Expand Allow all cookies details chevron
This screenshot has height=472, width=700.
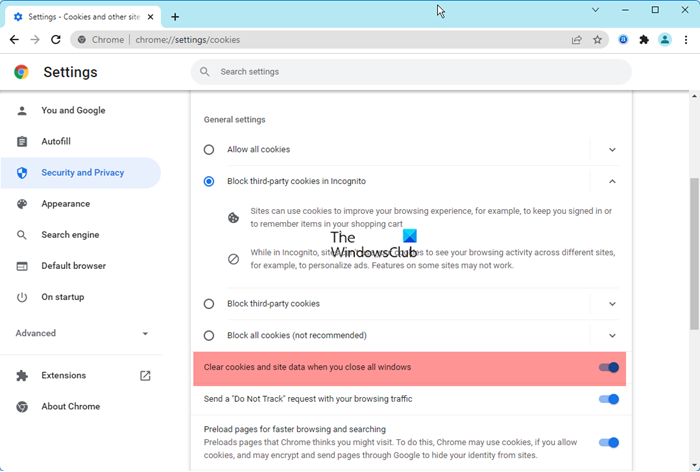pos(612,150)
